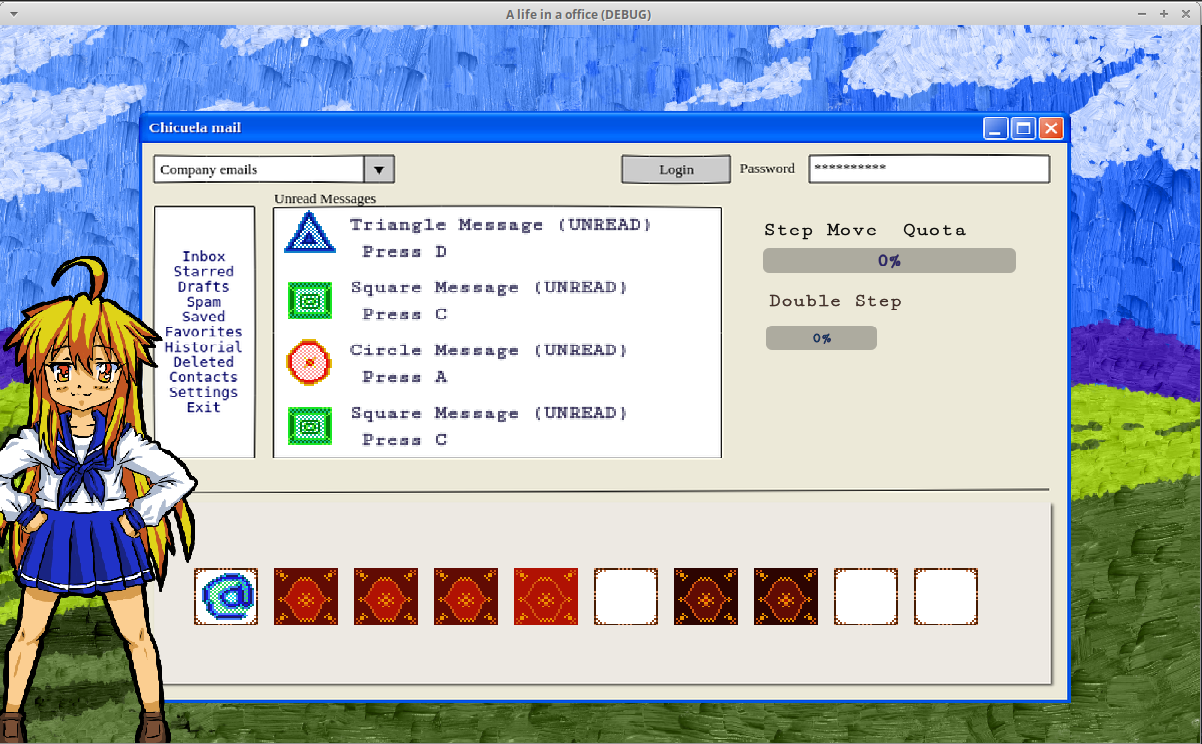Select empty white slot between red tiles

coord(626,597)
